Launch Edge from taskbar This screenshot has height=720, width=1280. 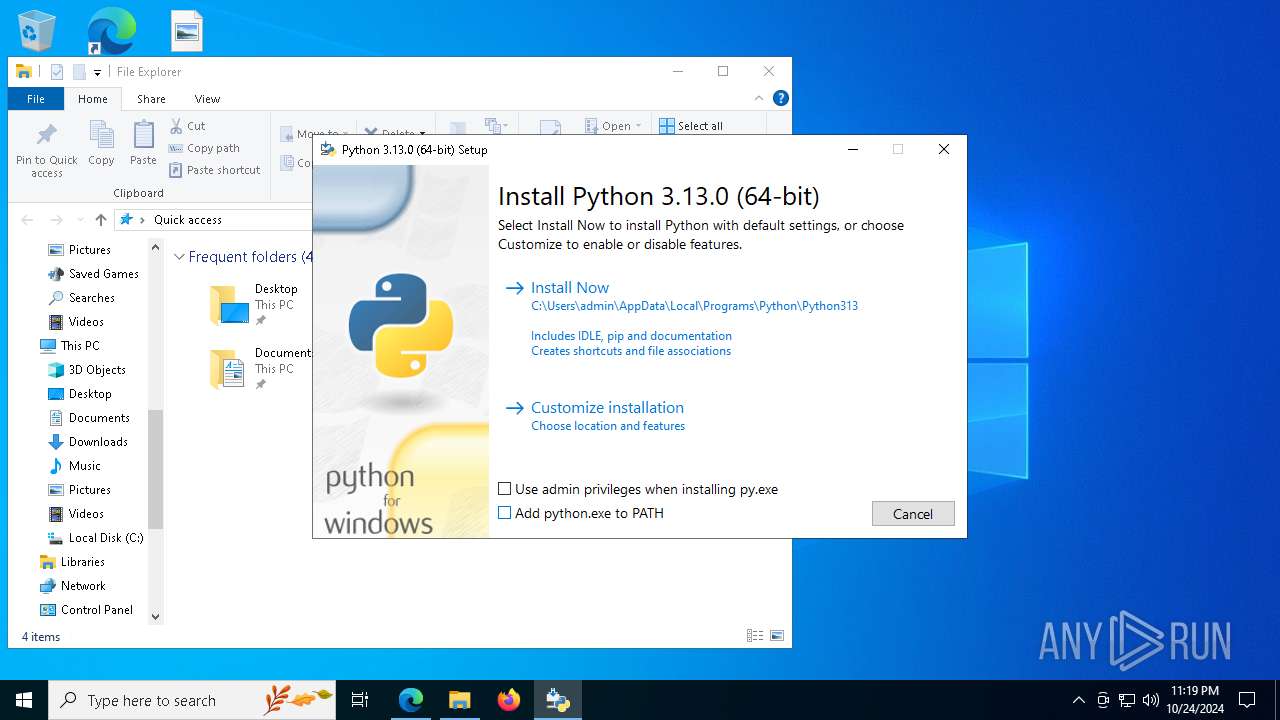[x=410, y=700]
